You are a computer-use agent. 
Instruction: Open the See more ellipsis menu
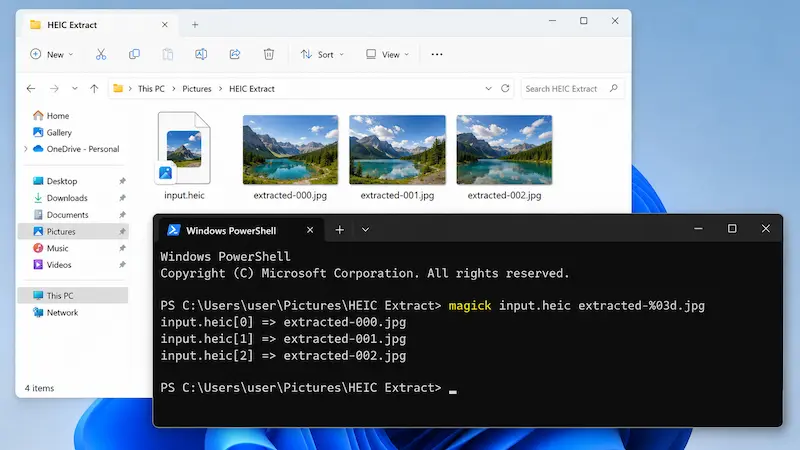(437, 54)
